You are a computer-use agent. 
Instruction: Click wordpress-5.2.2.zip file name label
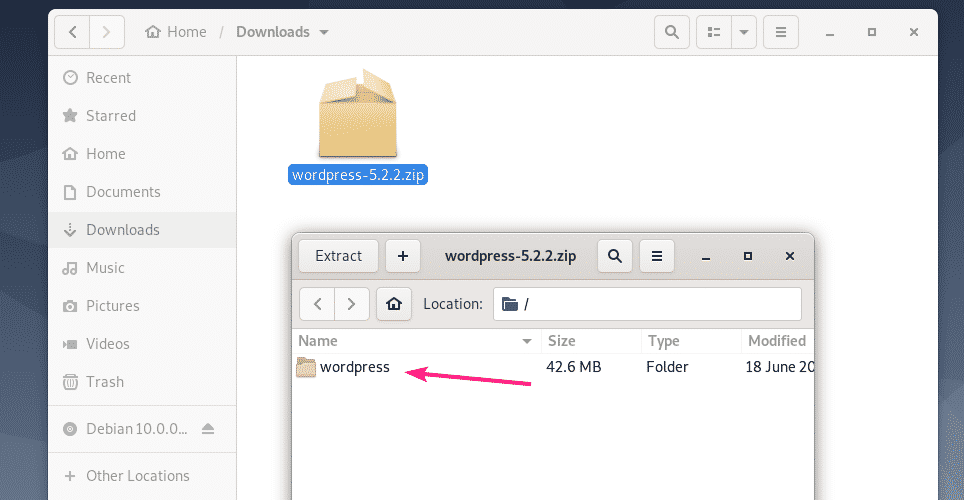[358, 175]
